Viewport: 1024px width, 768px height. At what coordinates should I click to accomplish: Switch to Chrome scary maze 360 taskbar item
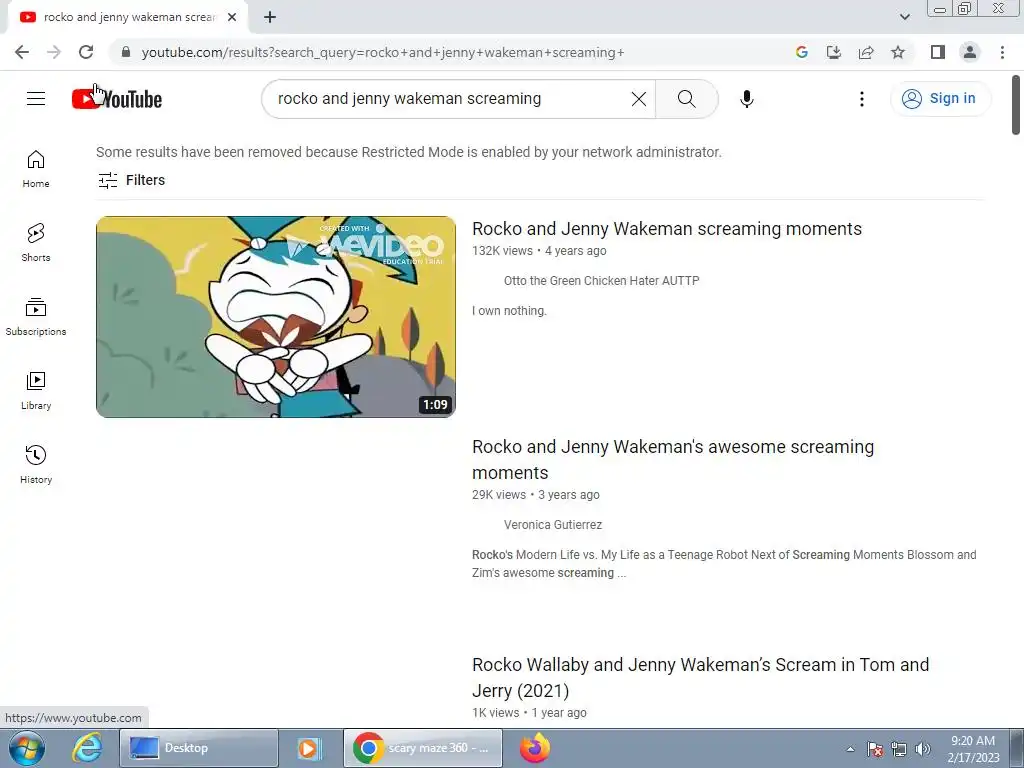(423, 748)
